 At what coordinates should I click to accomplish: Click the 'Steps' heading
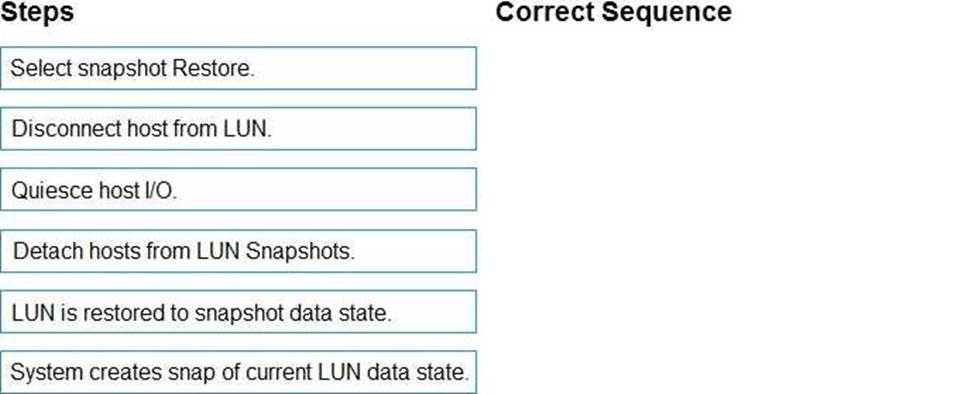point(37,12)
